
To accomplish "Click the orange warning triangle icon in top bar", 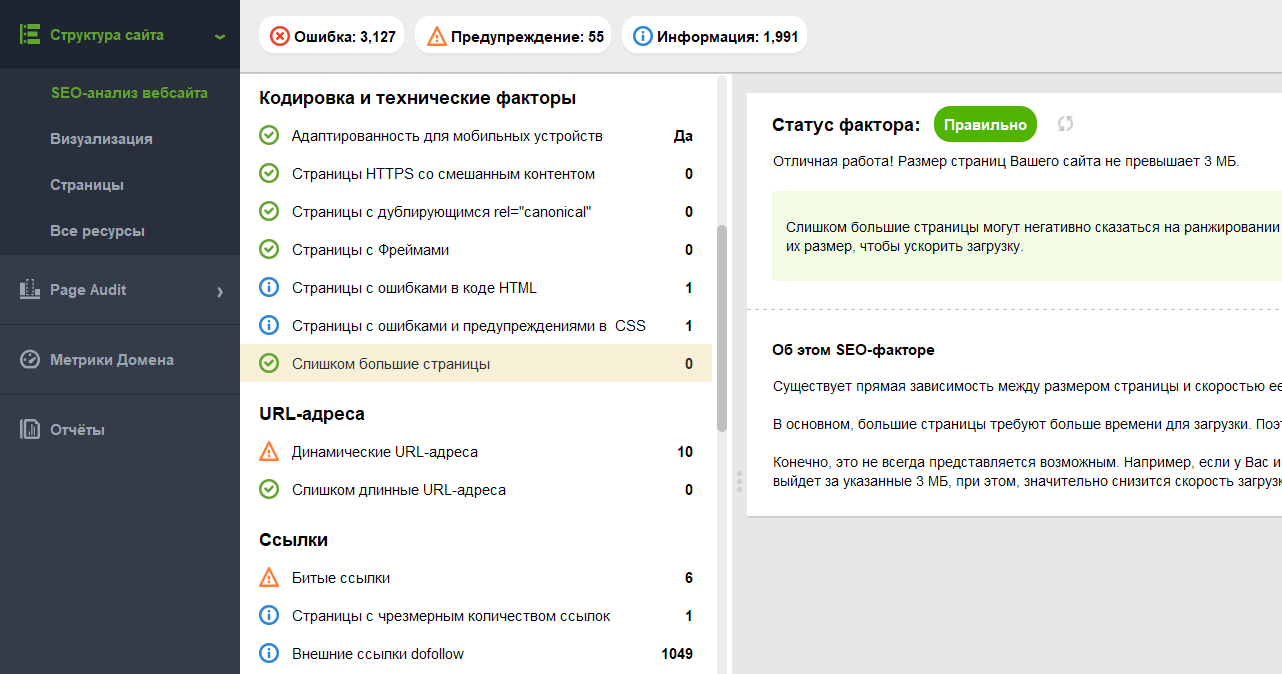I will pyautogui.click(x=437, y=37).
